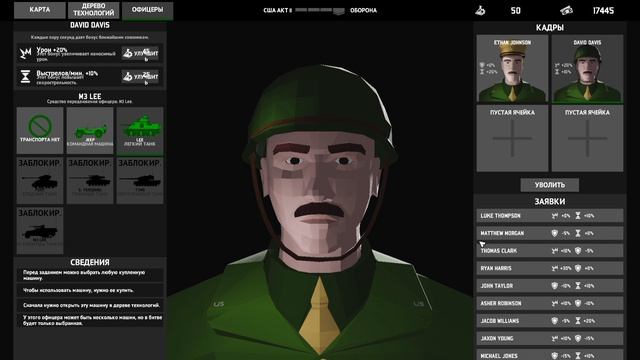Select applicant Ryan Harris
This screenshot has width=640, height=360.
550,268
